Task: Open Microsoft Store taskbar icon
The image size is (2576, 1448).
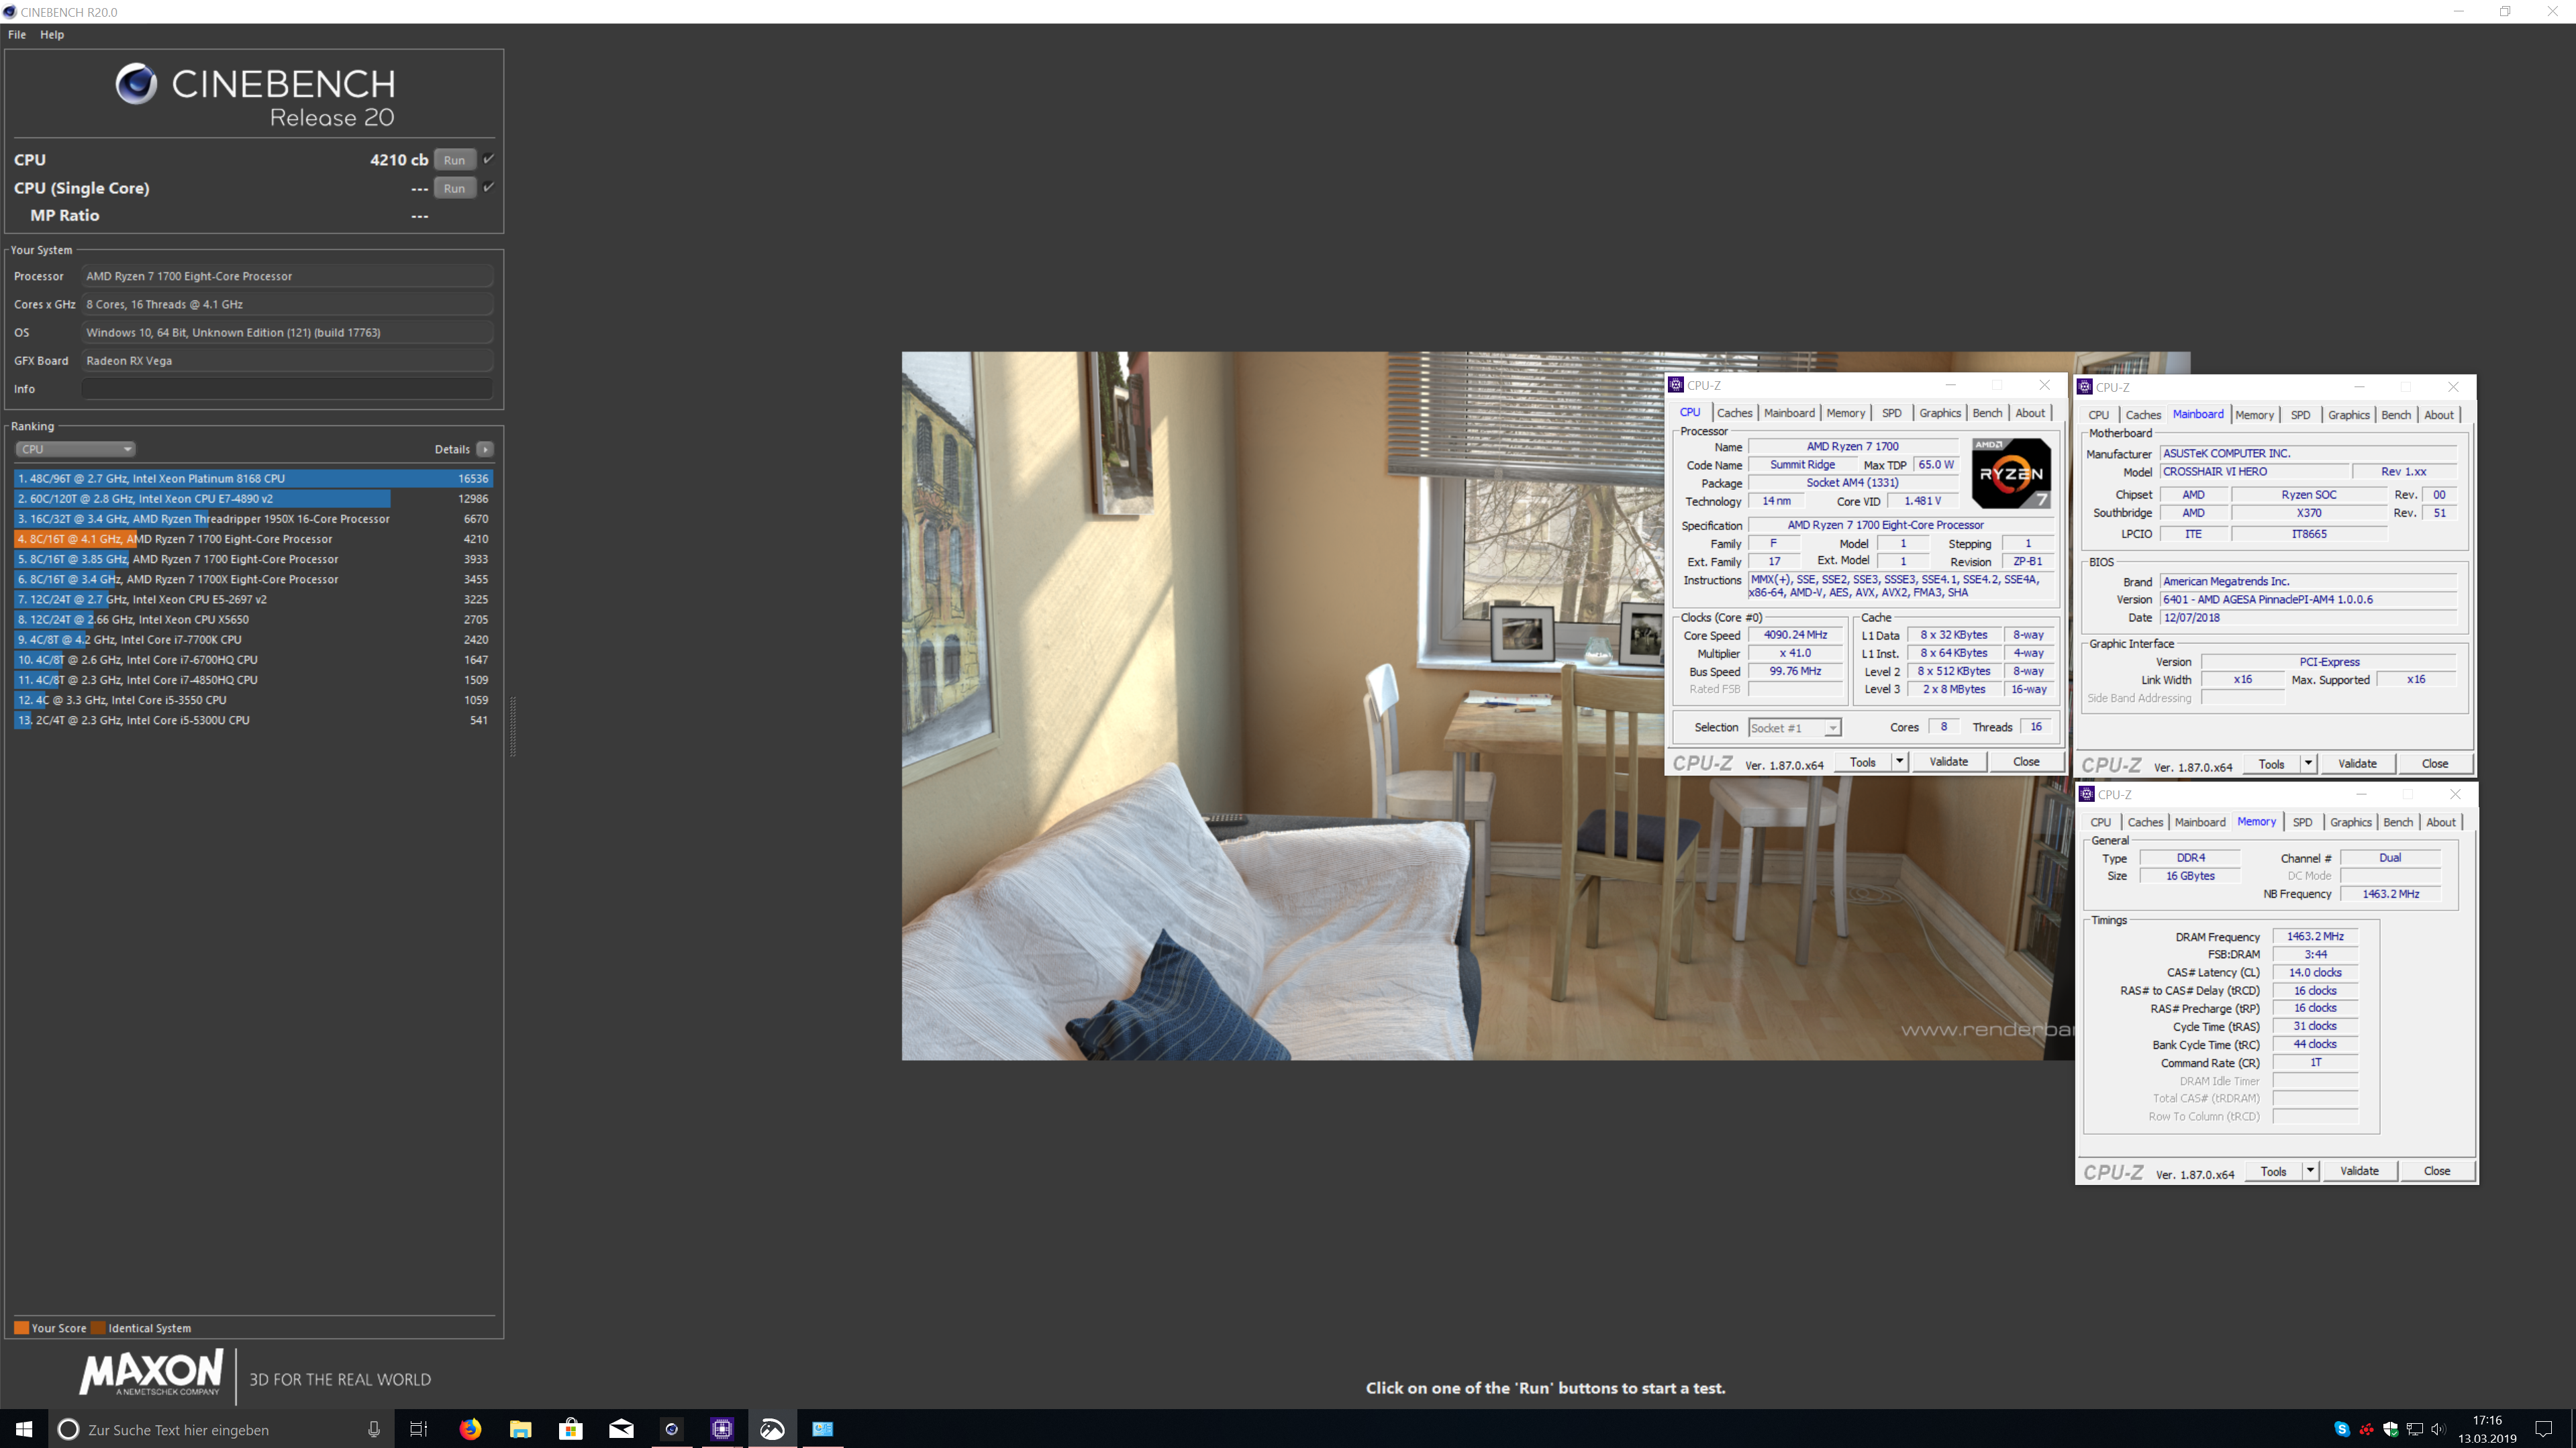Action: [x=571, y=1428]
